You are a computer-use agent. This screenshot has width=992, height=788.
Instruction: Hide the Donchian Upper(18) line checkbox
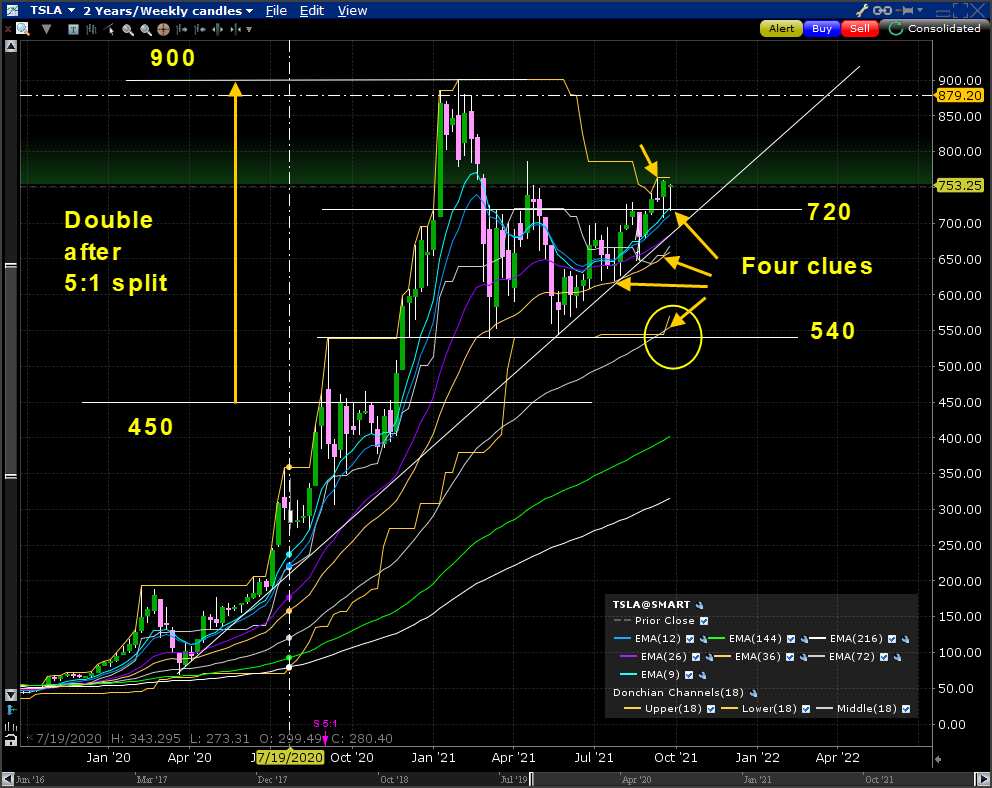[x=711, y=709]
